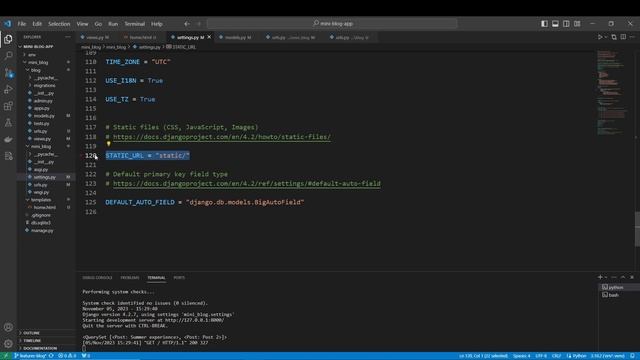Click the open changes icon in editor toolbar
Viewport: 640px width, 360px height.
(614, 37)
